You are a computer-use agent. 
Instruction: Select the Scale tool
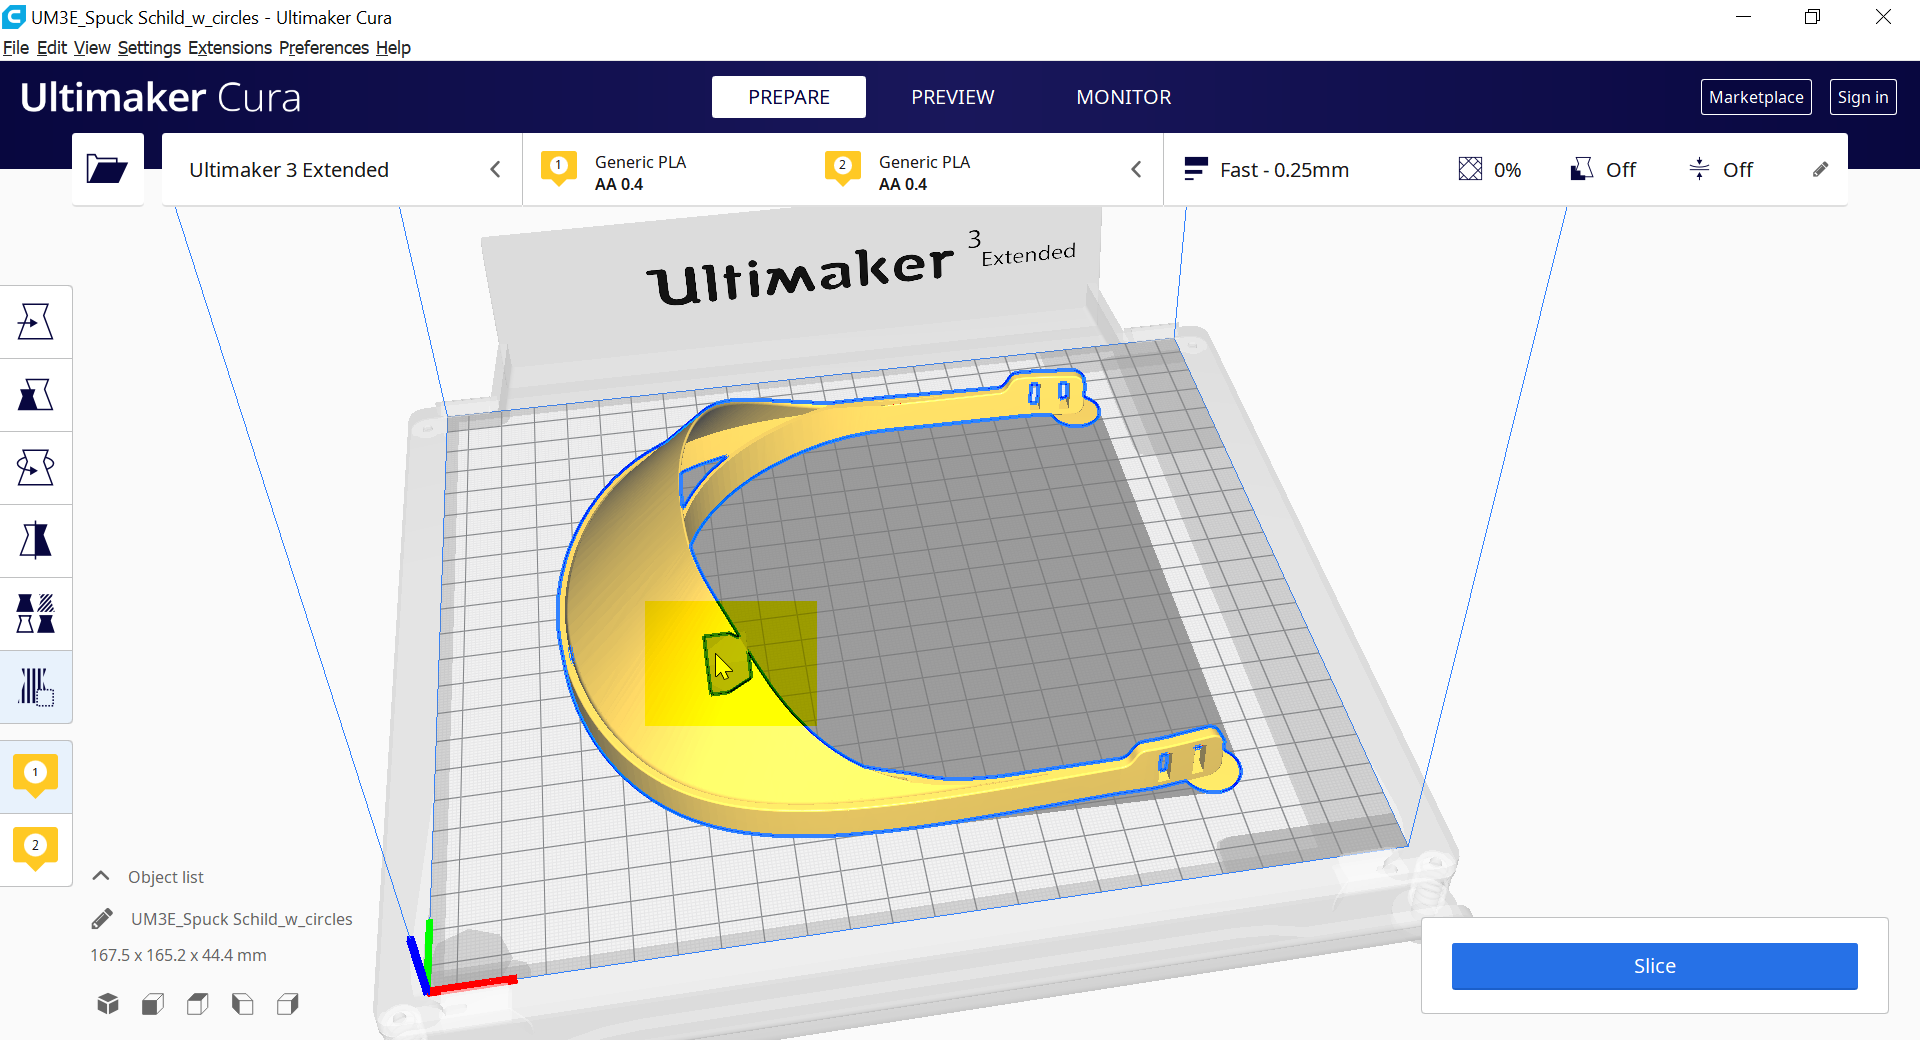pos(36,395)
